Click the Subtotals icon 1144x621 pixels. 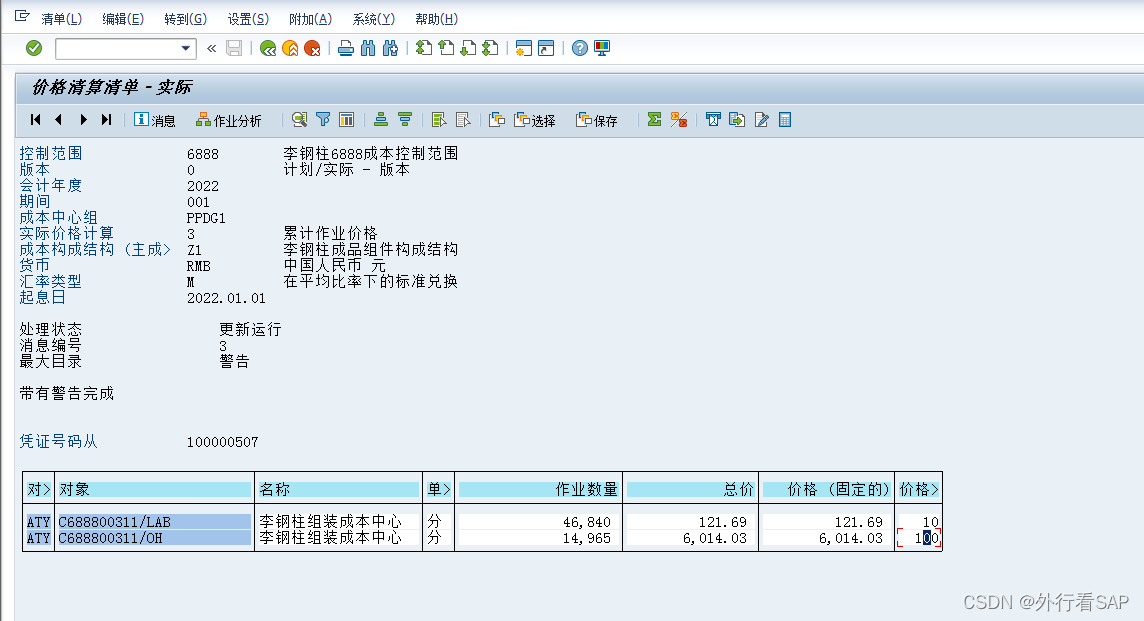pos(679,120)
